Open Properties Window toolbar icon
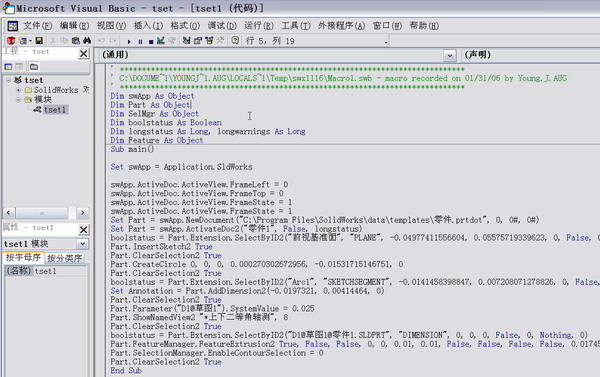The height and width of the screenshot is (377, 600). 198,41
